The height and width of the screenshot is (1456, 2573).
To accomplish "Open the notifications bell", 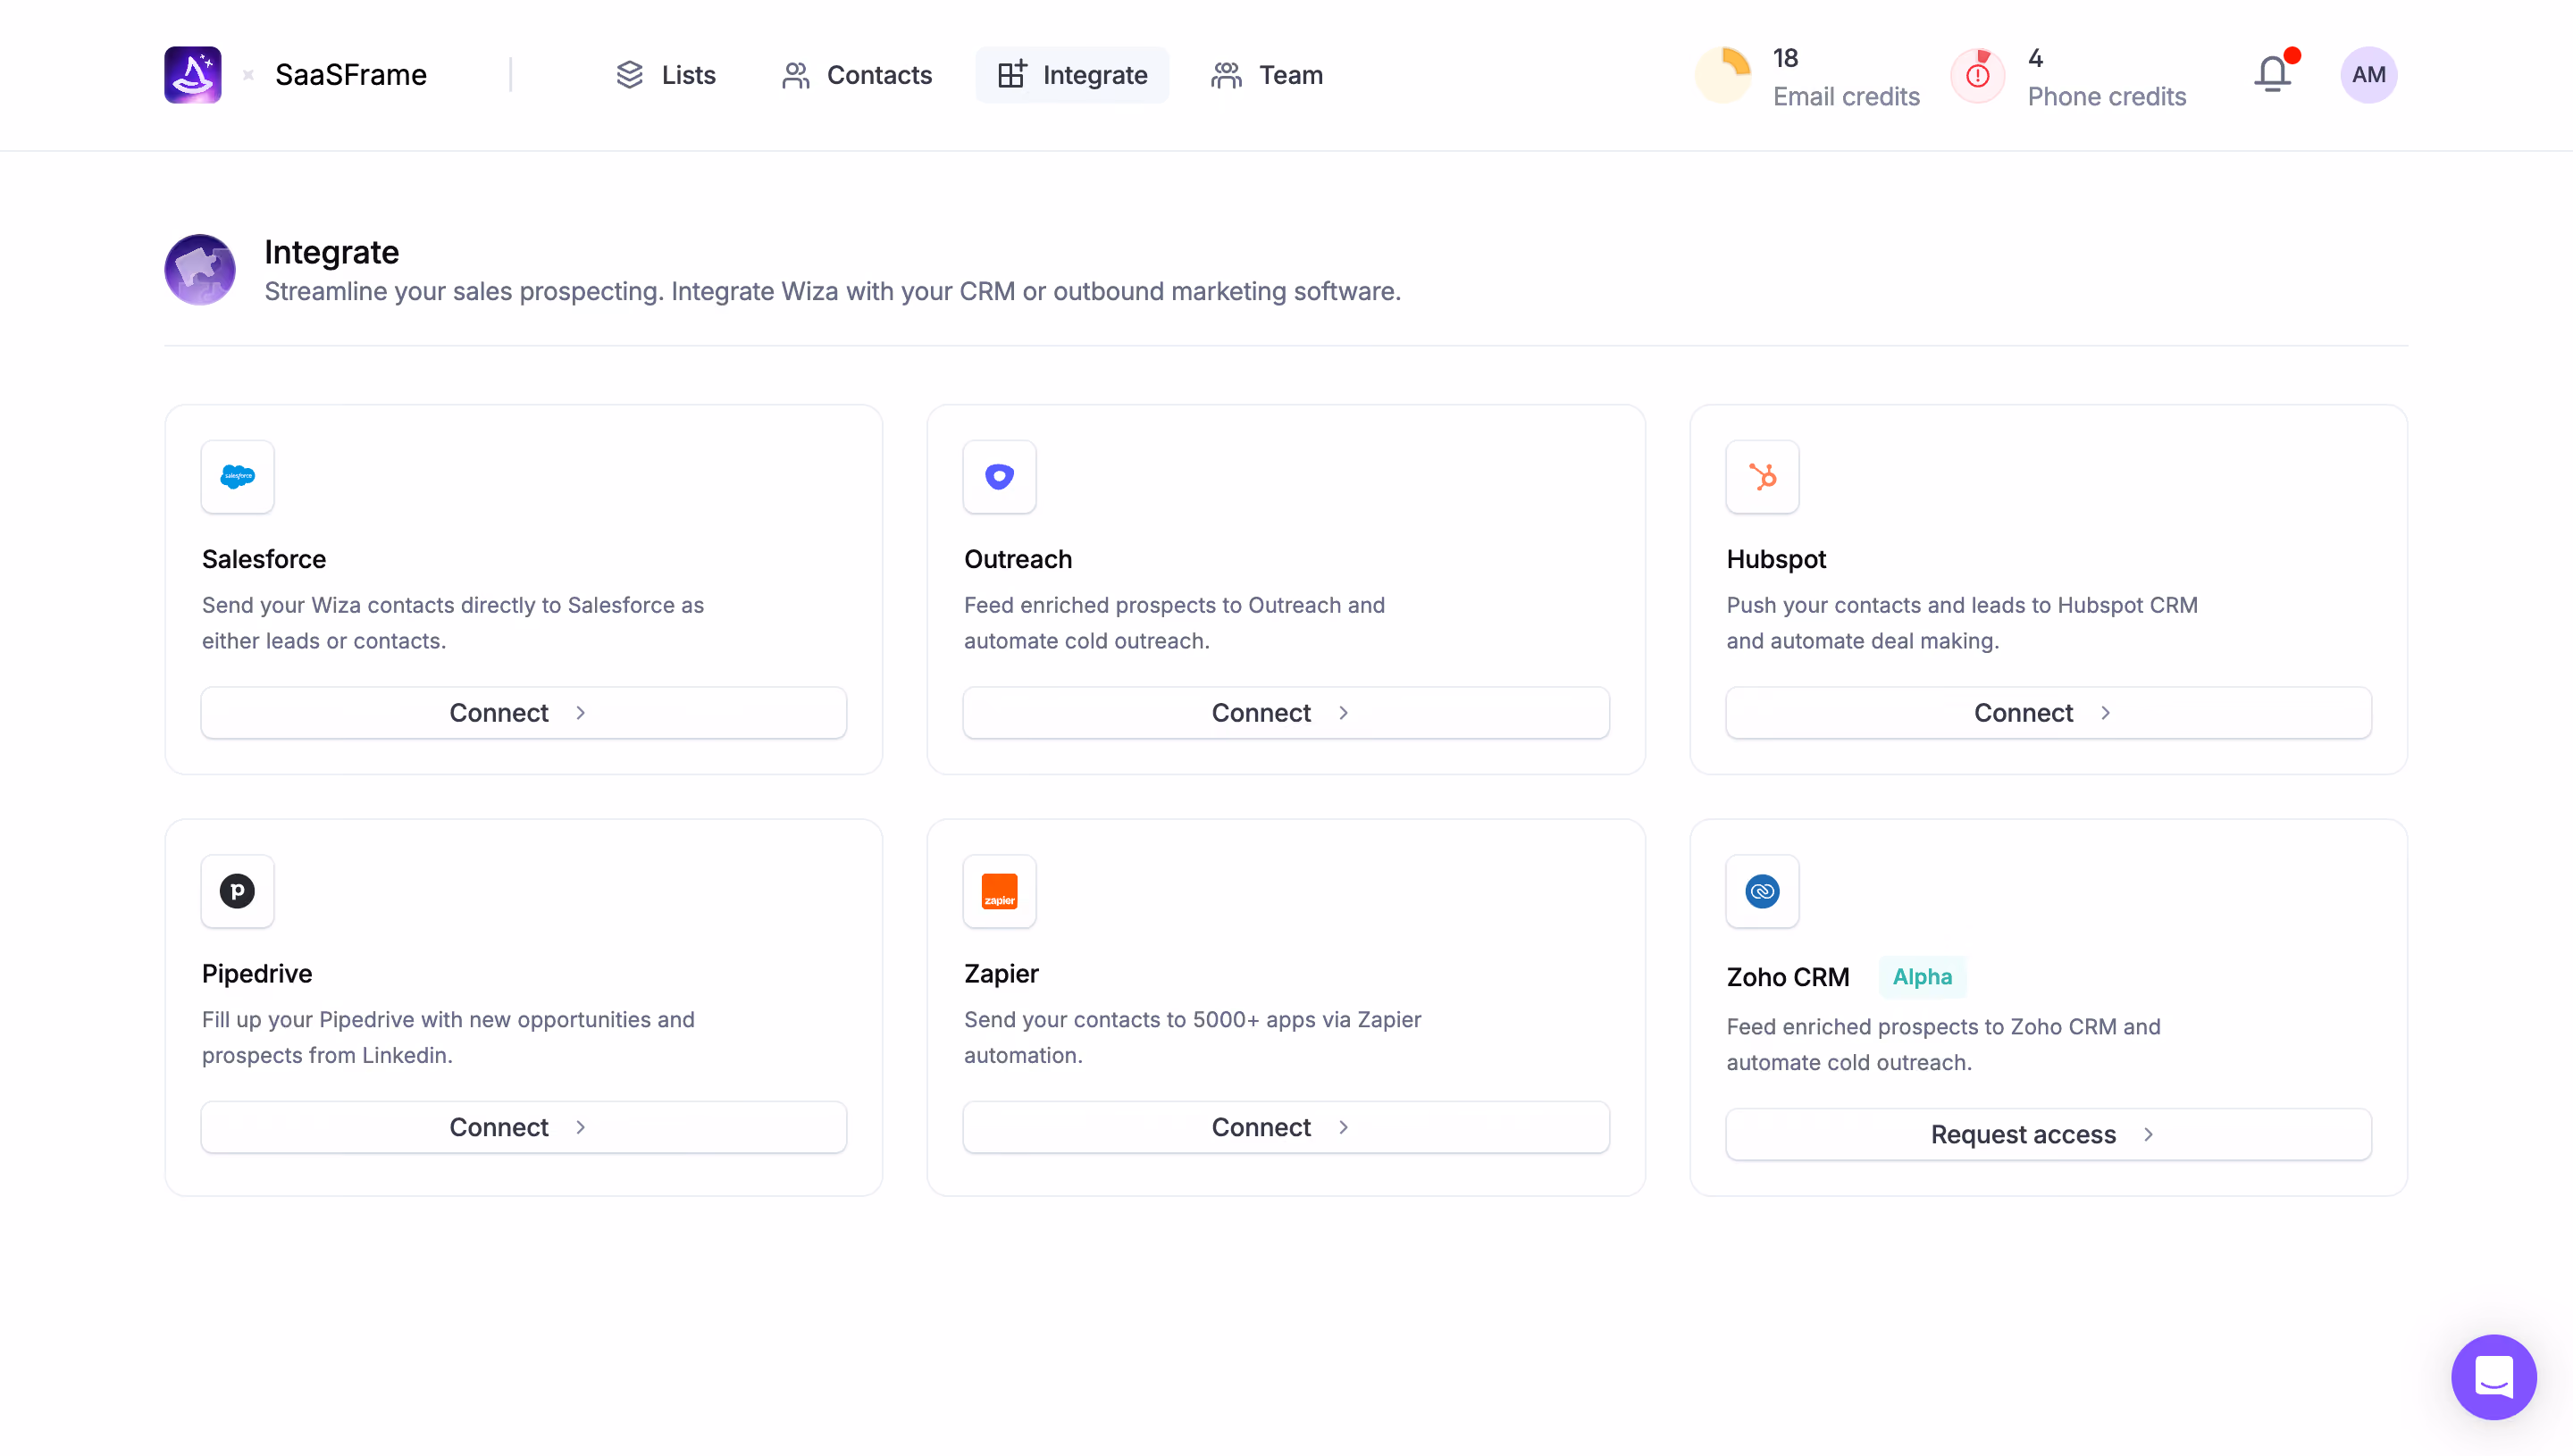I will click(2273, 74).
